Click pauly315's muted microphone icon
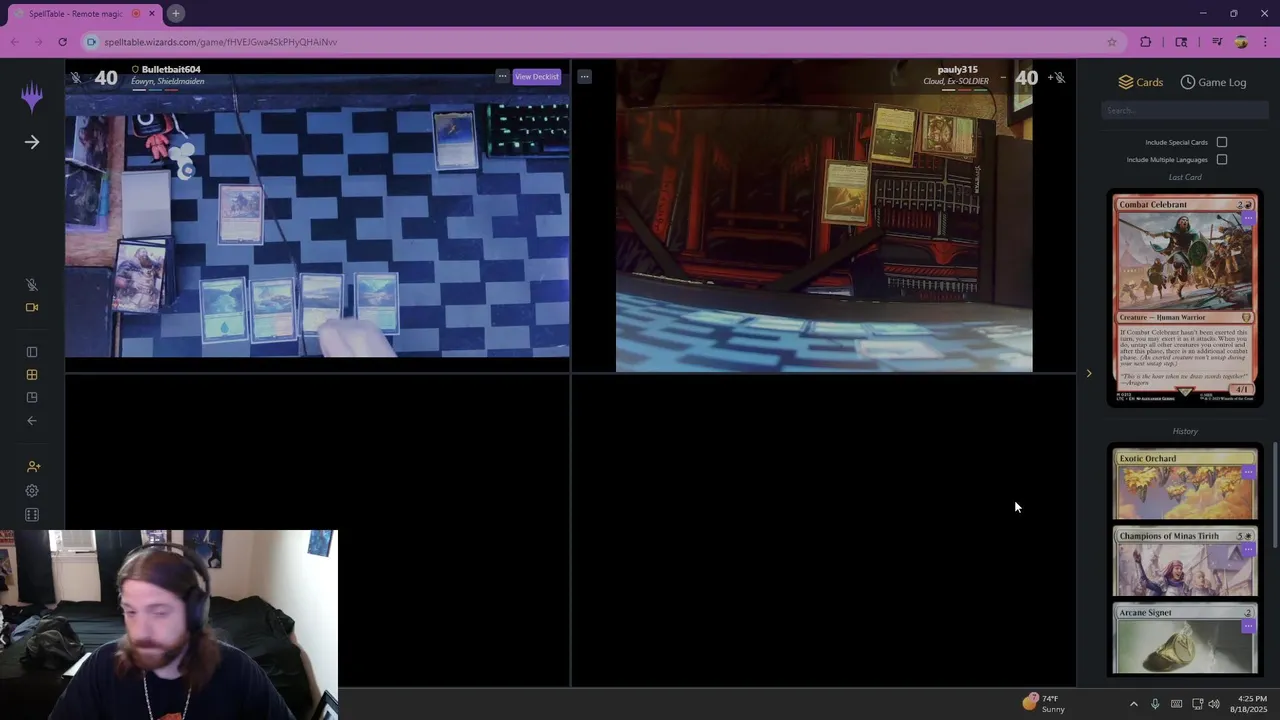The height and width of the screenshot is (720, 1280). (1060, 77)
